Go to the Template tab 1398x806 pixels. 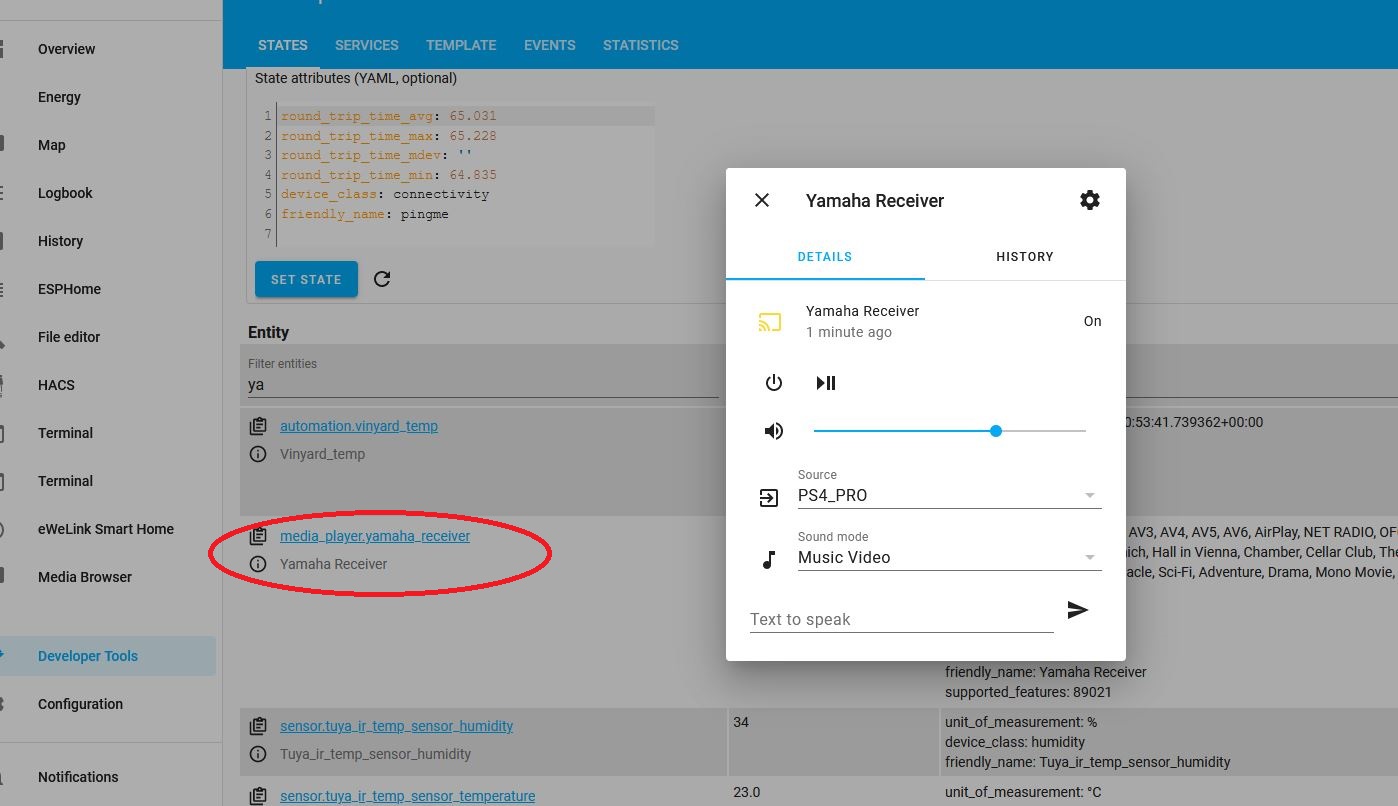461,45
